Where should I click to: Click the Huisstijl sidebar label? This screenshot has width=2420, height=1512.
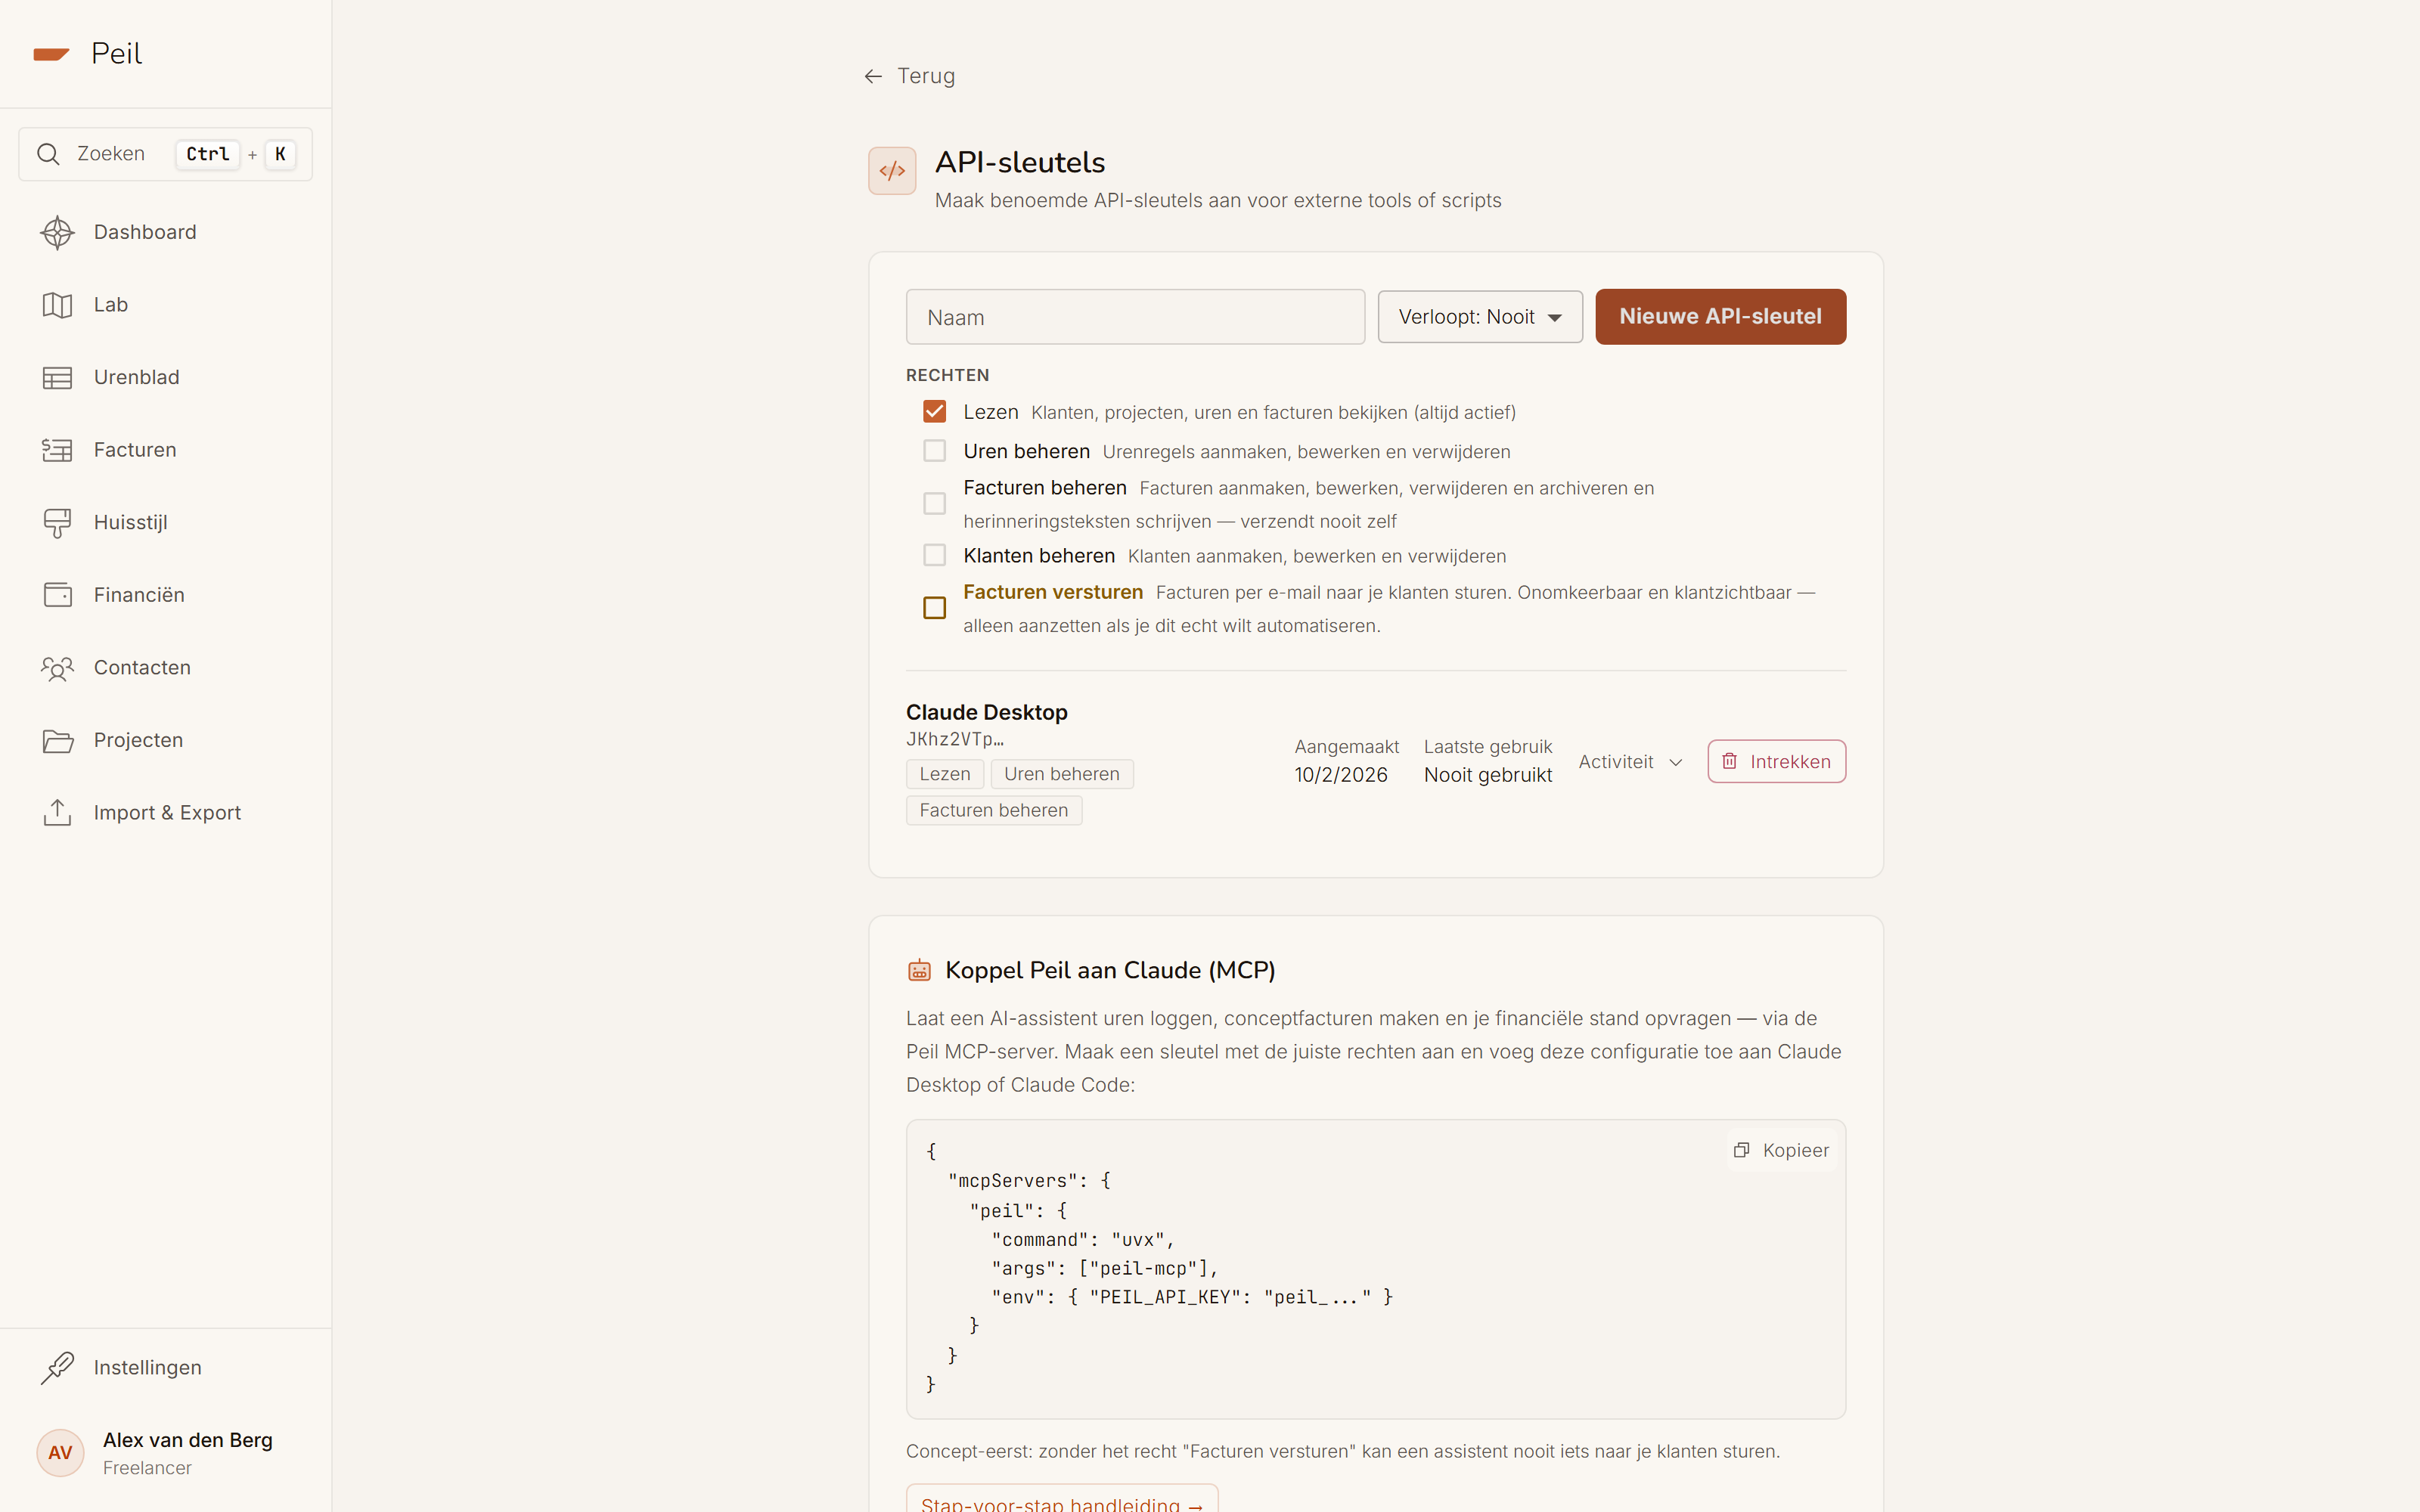[x=131, y=523]
